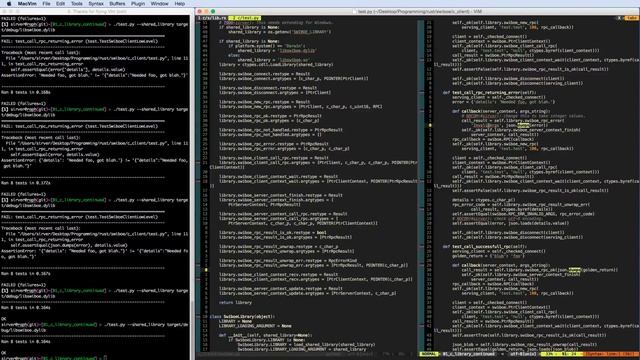Click the 'LIBRARY_LOADING_ARGUMENT = None' line
The width and height of the screenshot is (640, 360).
(x=255, y=326)
